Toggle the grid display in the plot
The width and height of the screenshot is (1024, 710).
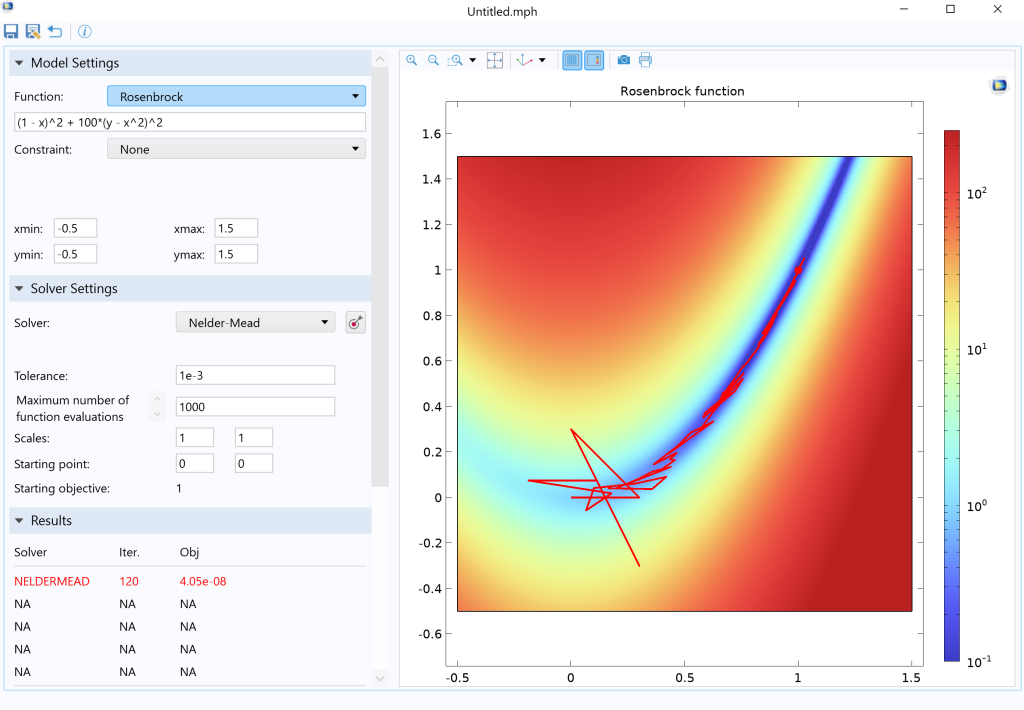pos(571,60)
